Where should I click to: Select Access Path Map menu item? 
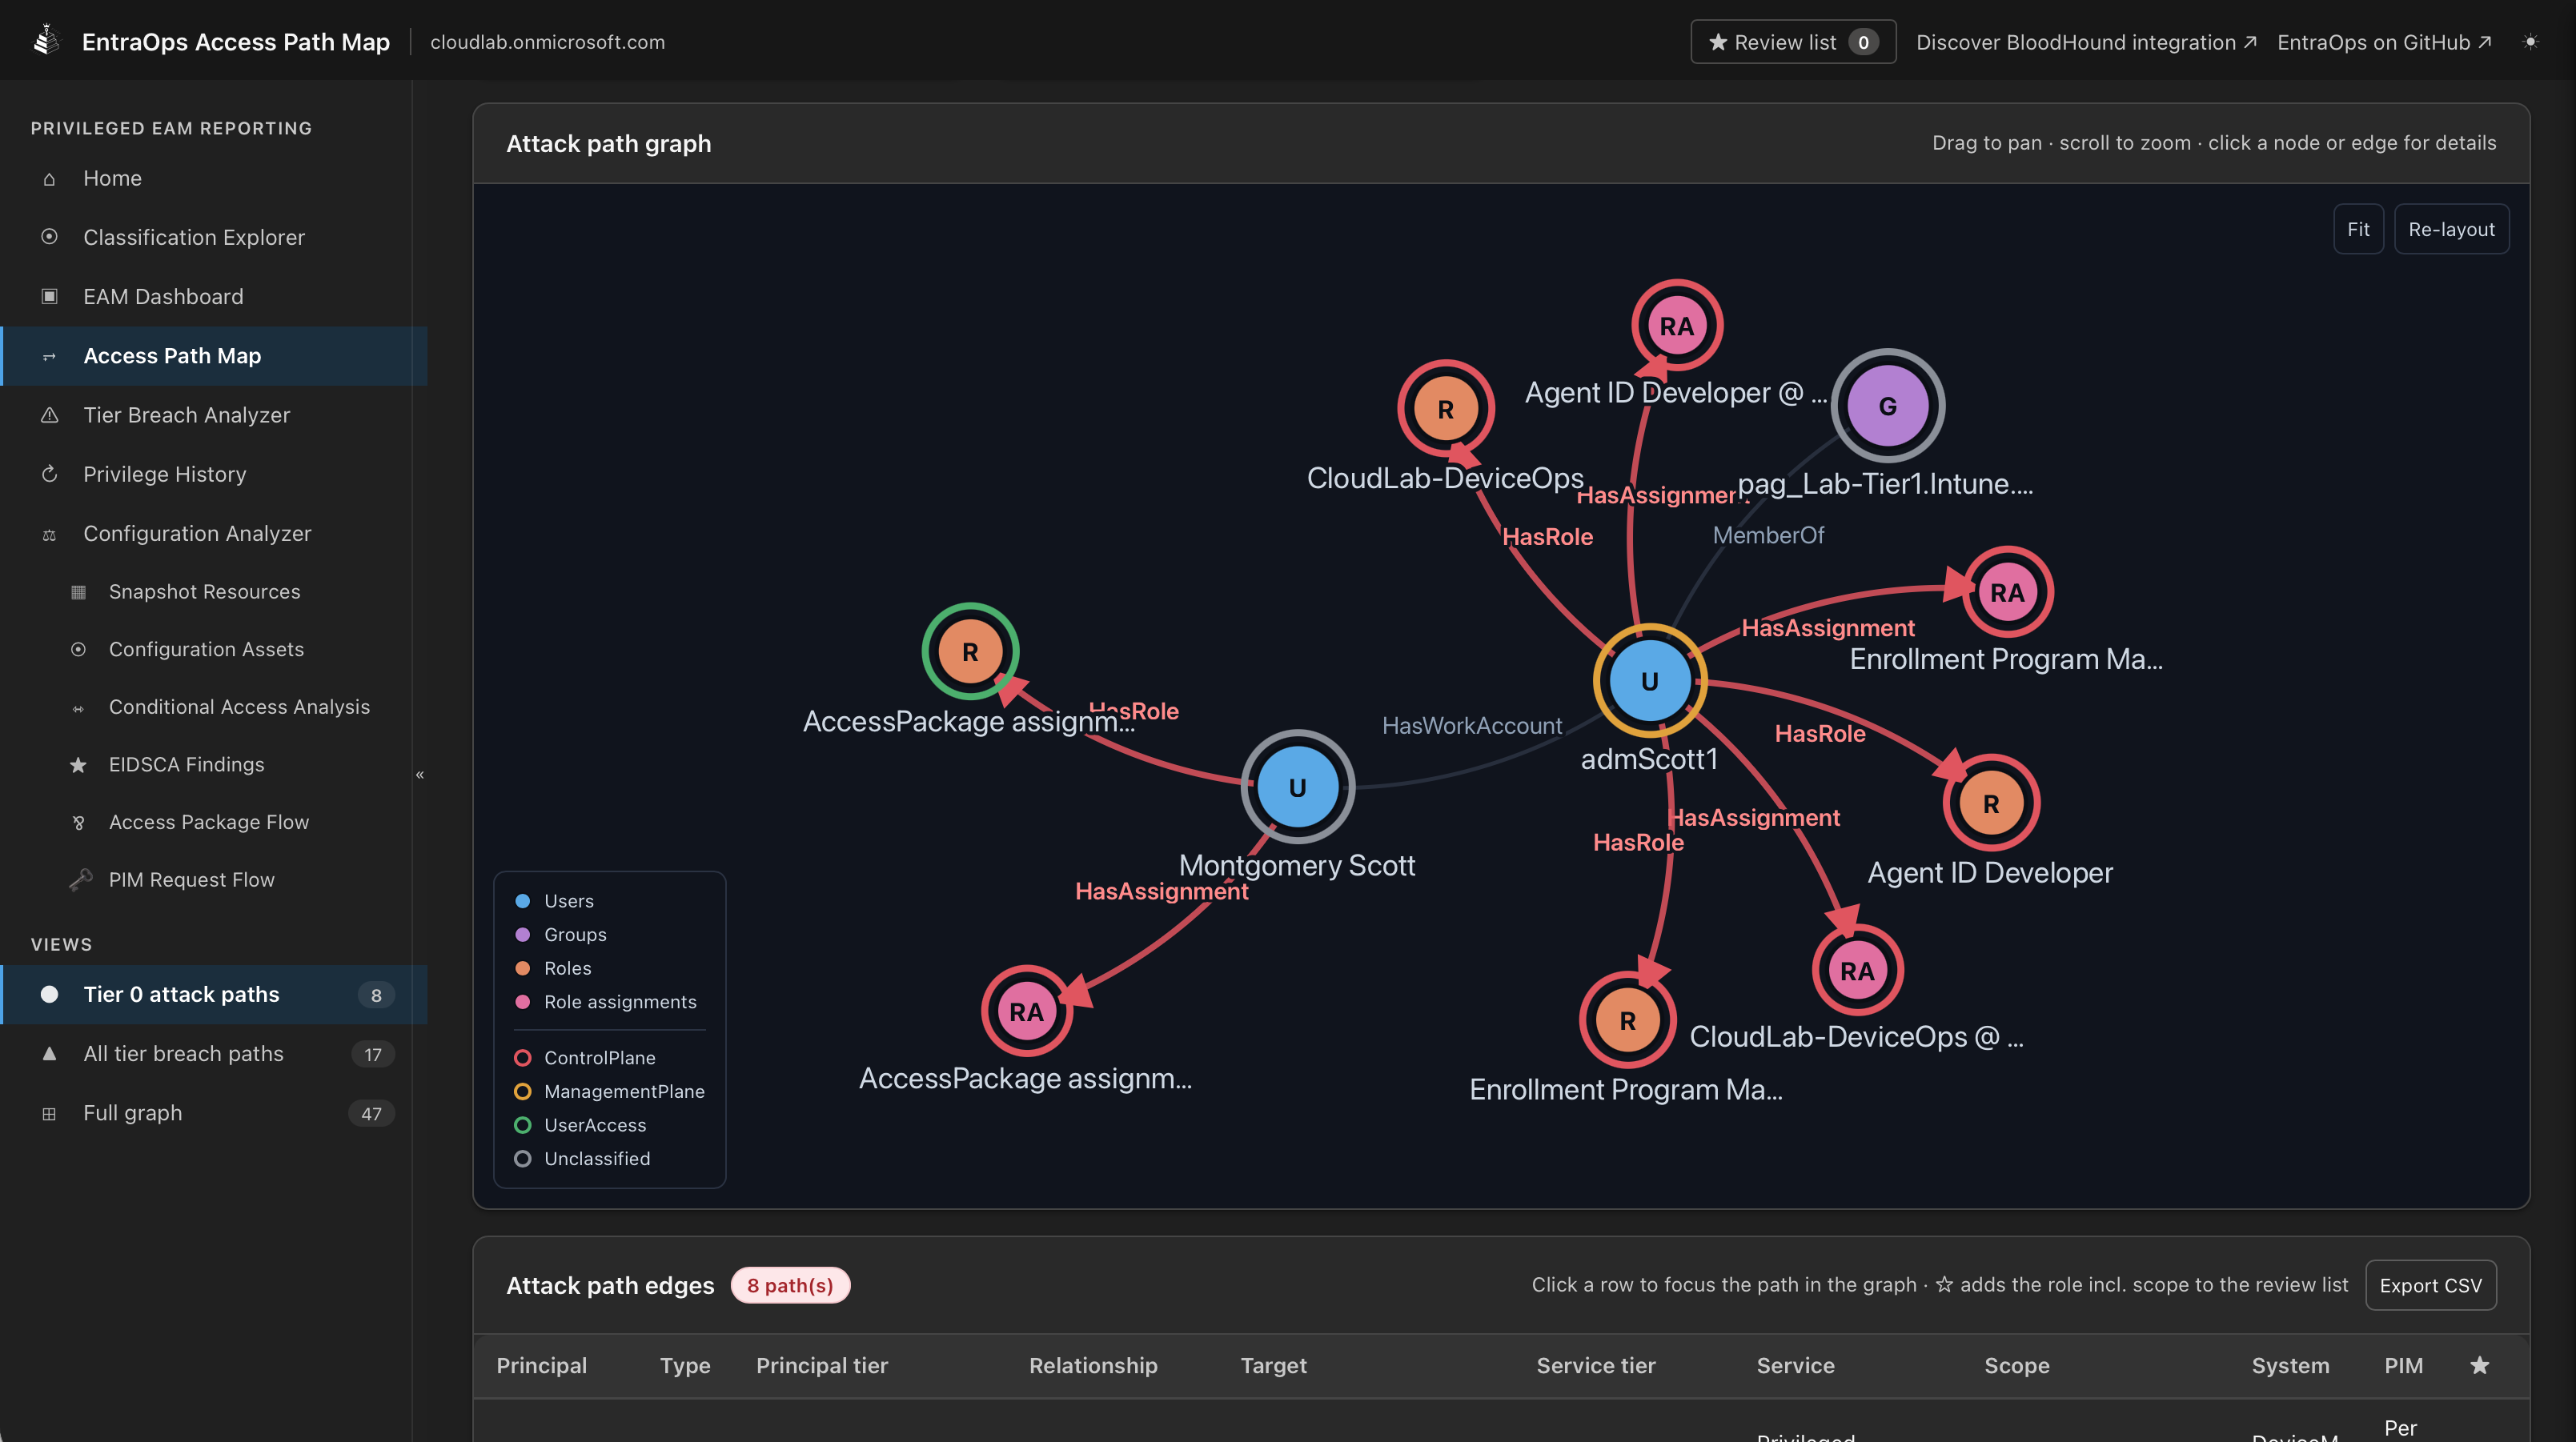pyautogui.click(x=214, y=356)
